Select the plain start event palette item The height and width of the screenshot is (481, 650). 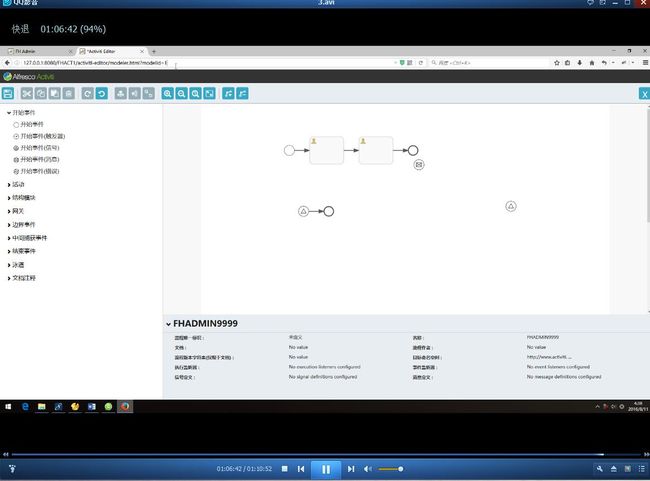tap(28, 124)
